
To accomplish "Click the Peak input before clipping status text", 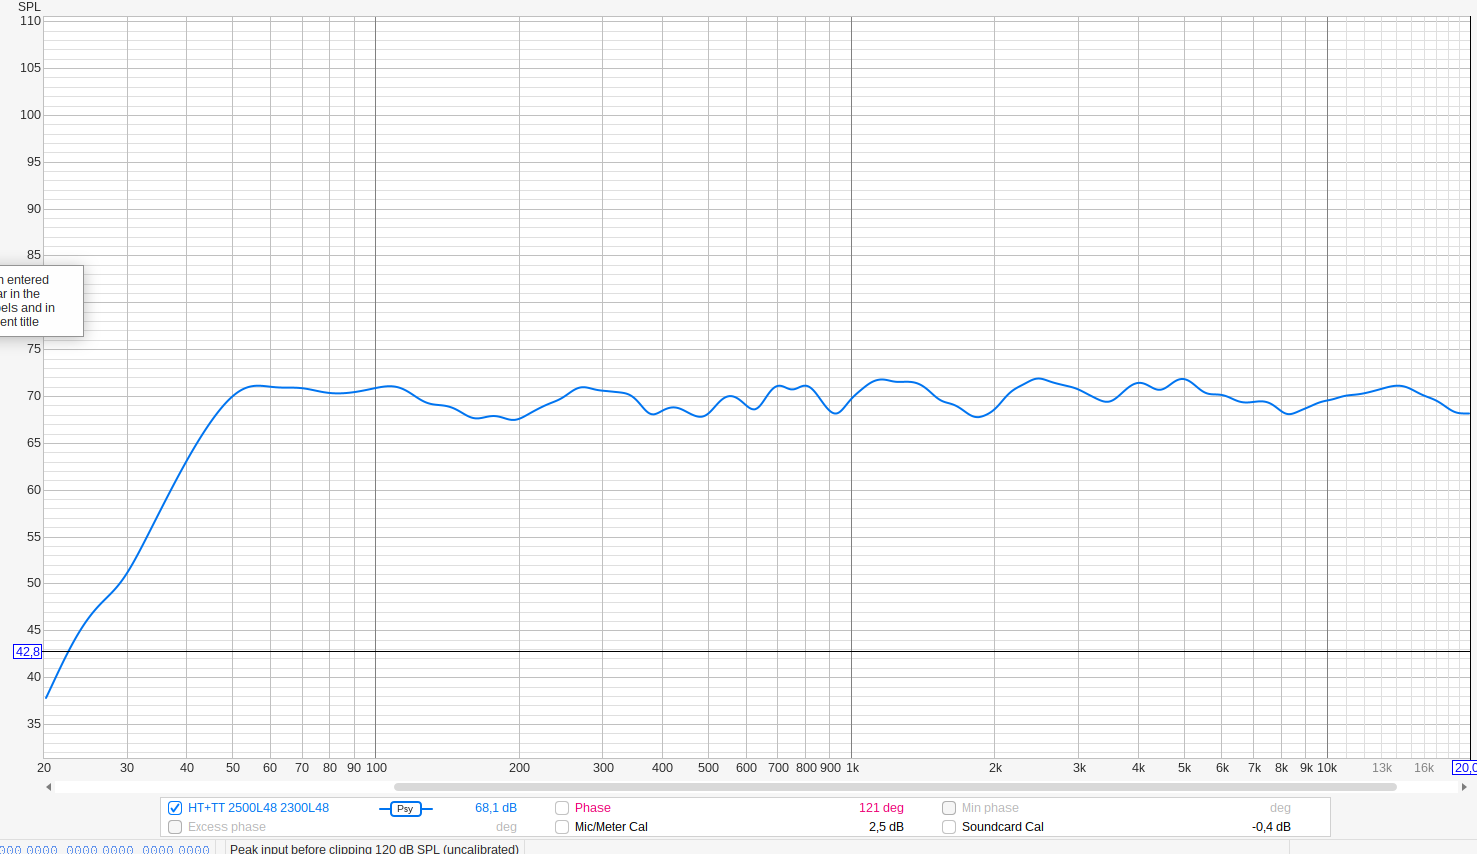I will 374,848.
